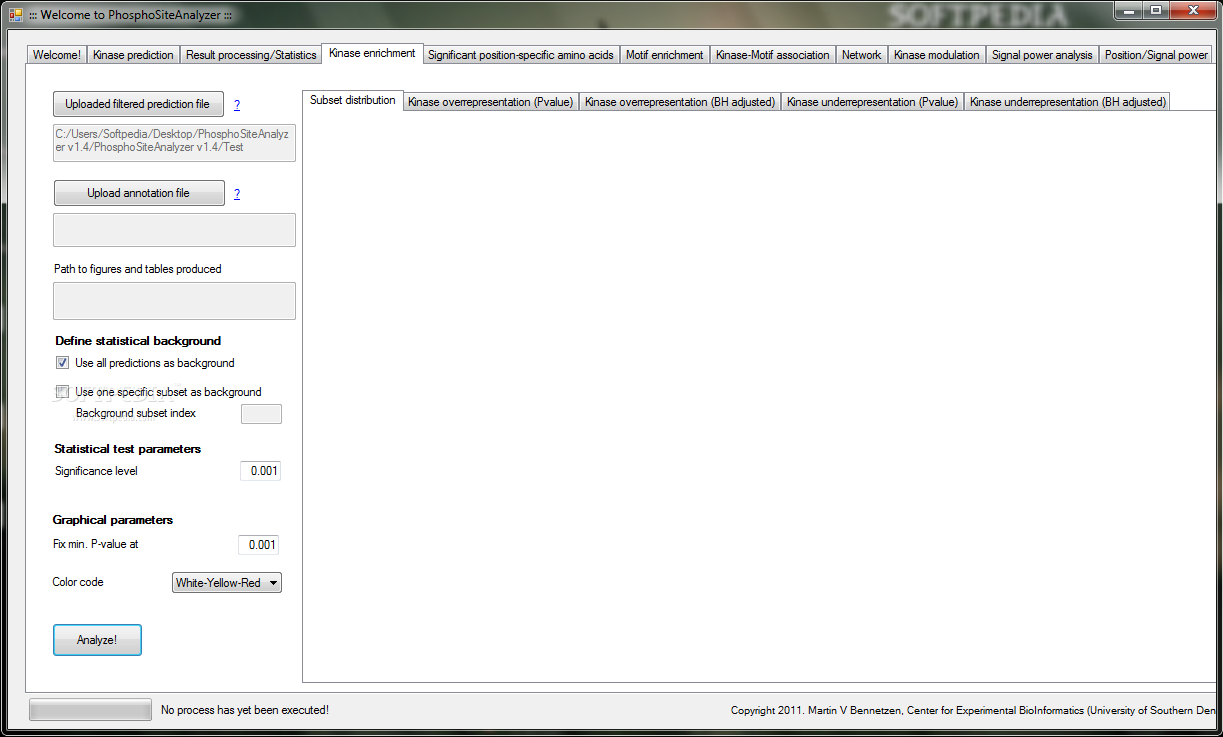Click the Upload annotation file button
This screenshot has width=1223, height=737.
pyautogui.click(x=138, y=193)
